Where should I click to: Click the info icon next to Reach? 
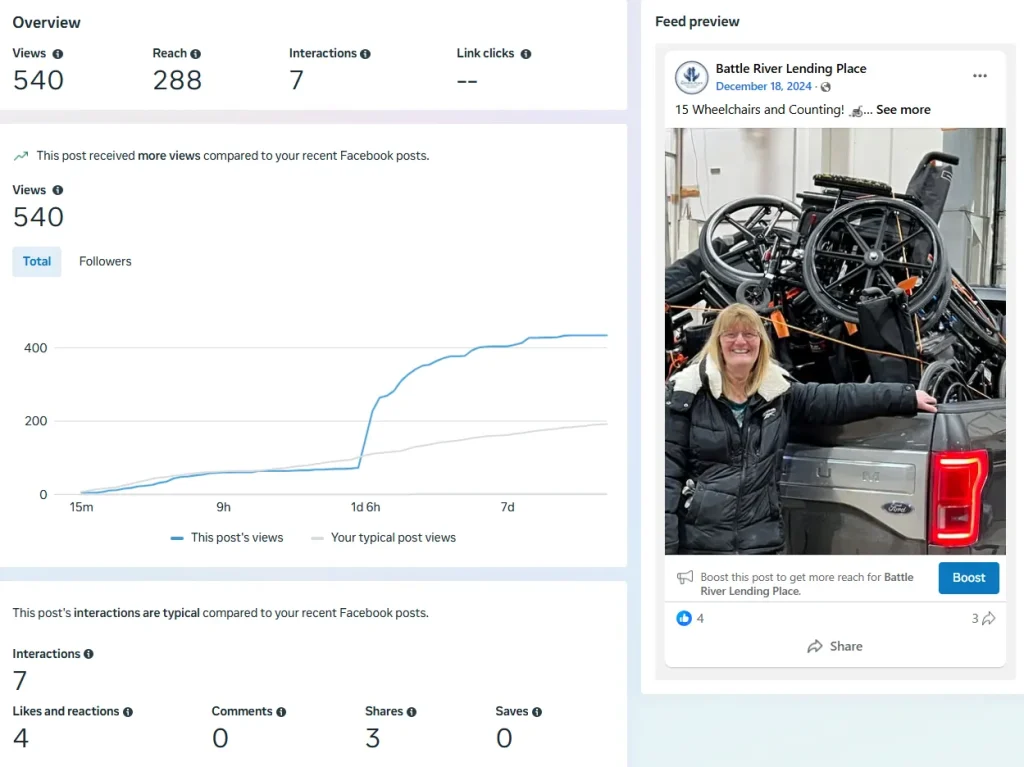(x=196, y=54)
